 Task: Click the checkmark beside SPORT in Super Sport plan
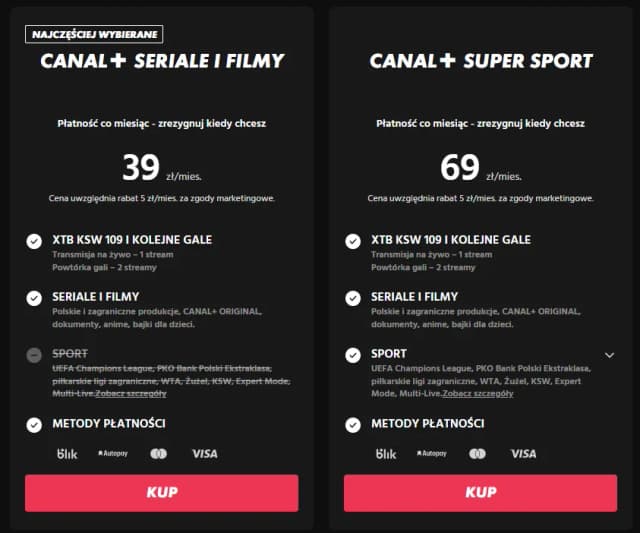point(354,355)
